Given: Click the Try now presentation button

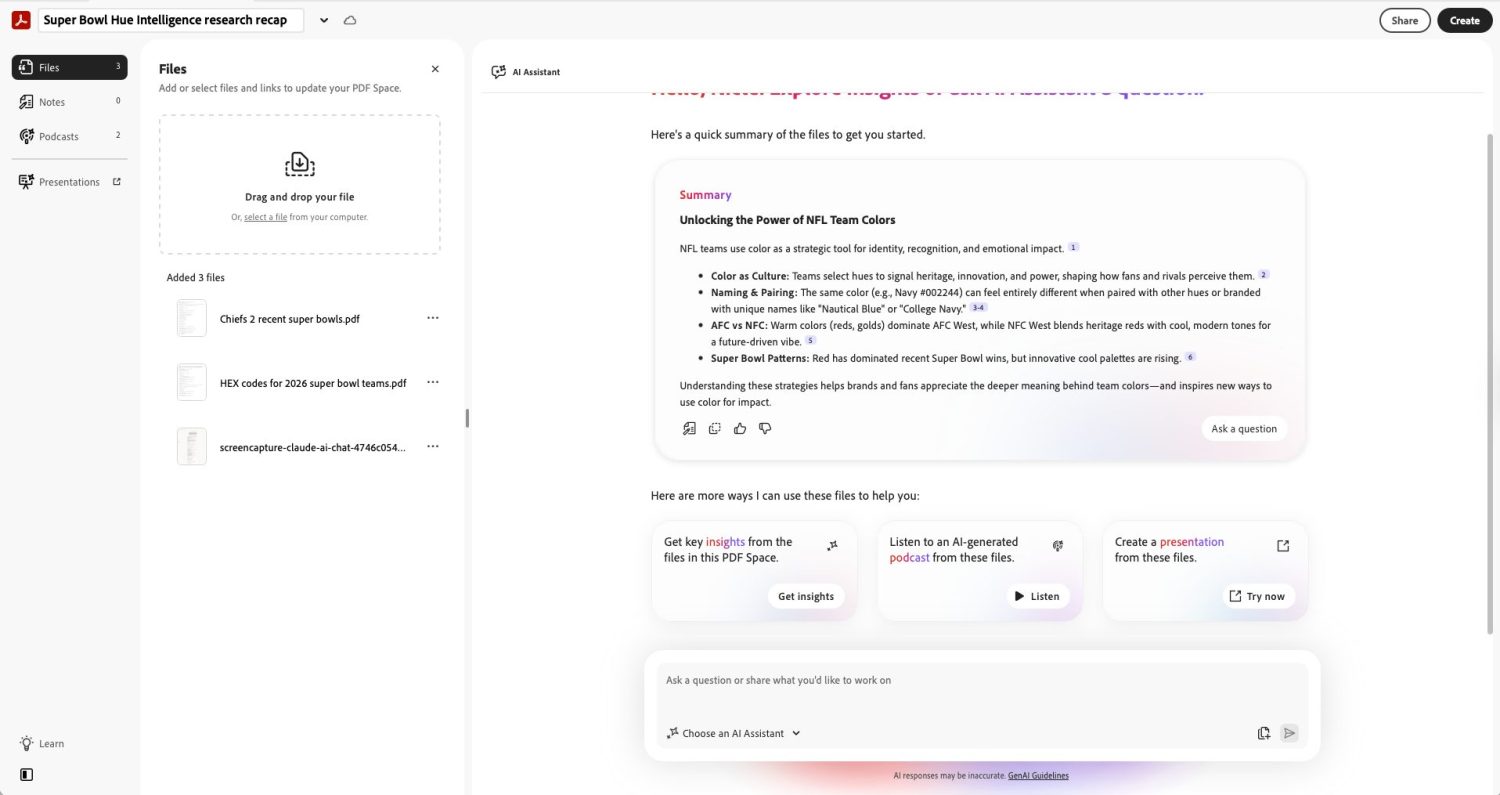Looking at the screenshot, I should click(1257, 596).
